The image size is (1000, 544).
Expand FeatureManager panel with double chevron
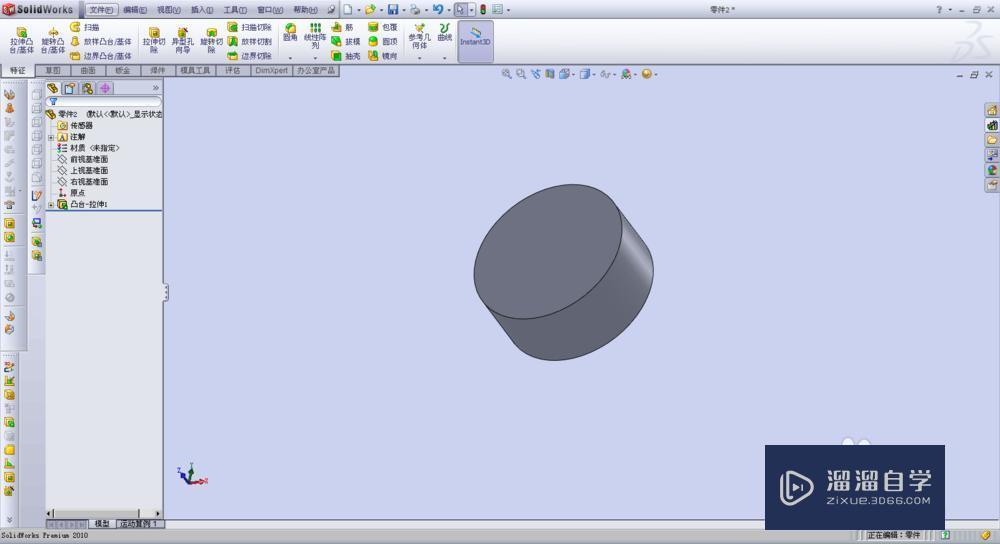click(156, 88)
